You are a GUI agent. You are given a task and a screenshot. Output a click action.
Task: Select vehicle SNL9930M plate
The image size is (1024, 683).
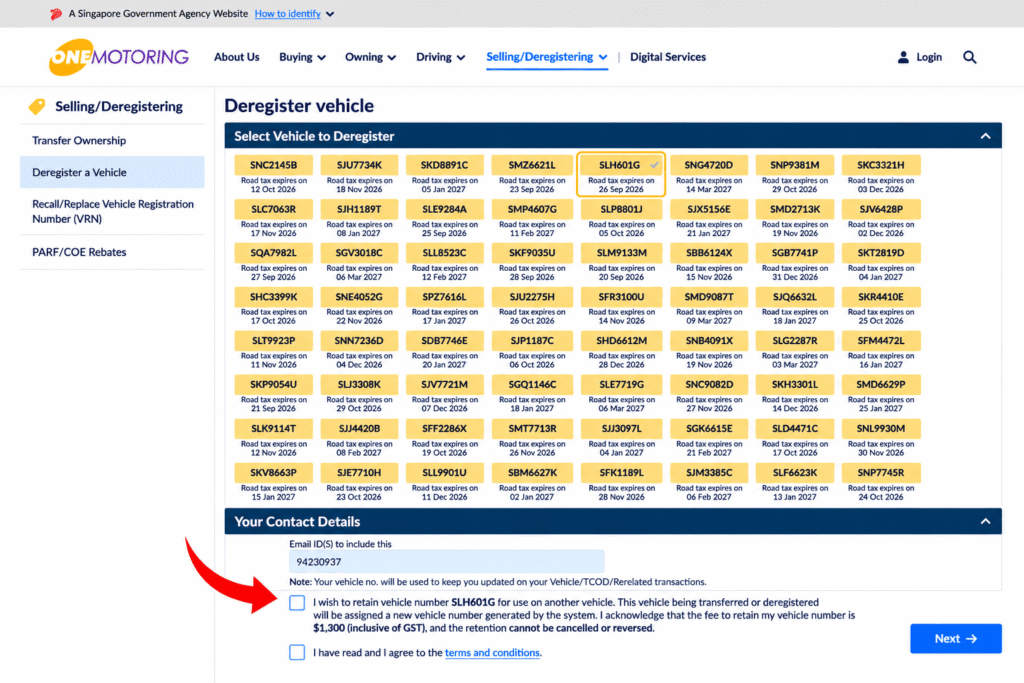881,428
